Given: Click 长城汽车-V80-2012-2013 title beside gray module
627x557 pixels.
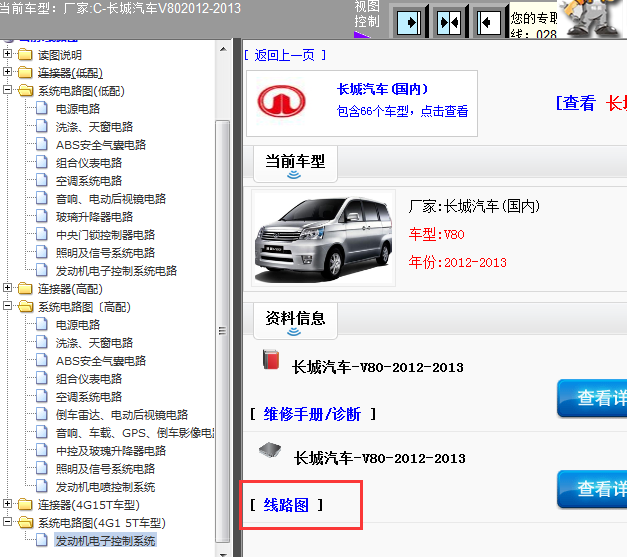Looking at the screenshot, I should [380, 458].
